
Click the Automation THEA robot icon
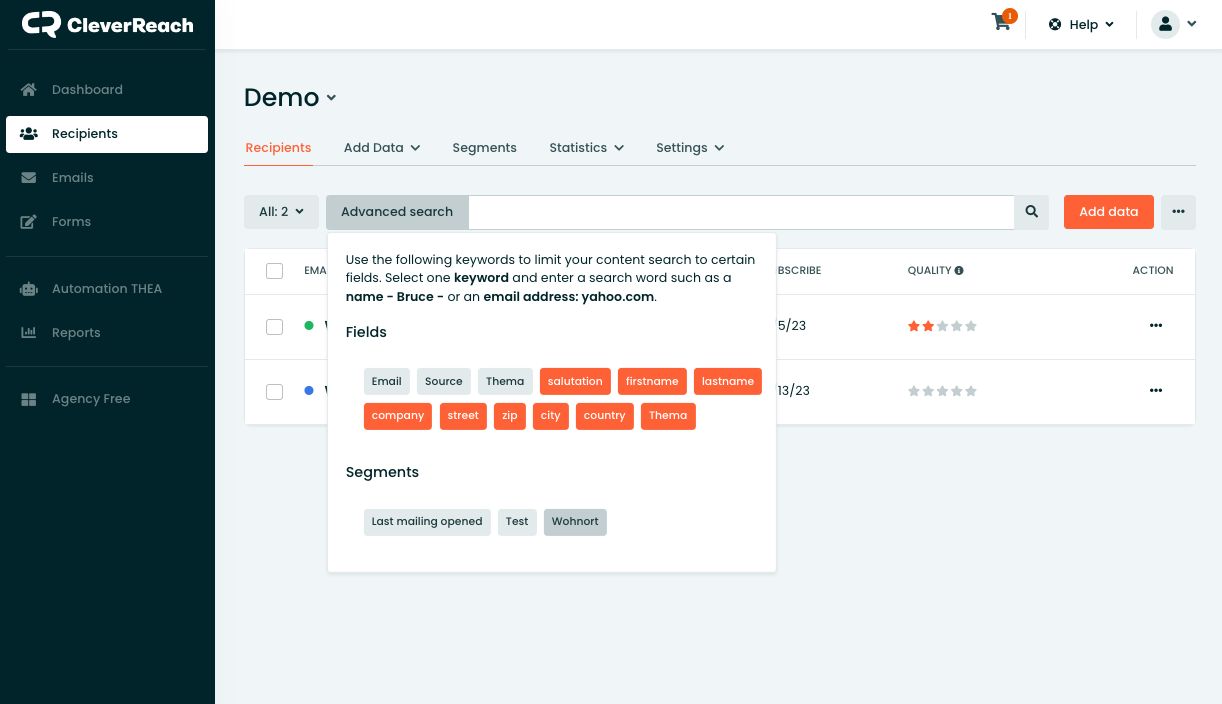click(29, 289)
